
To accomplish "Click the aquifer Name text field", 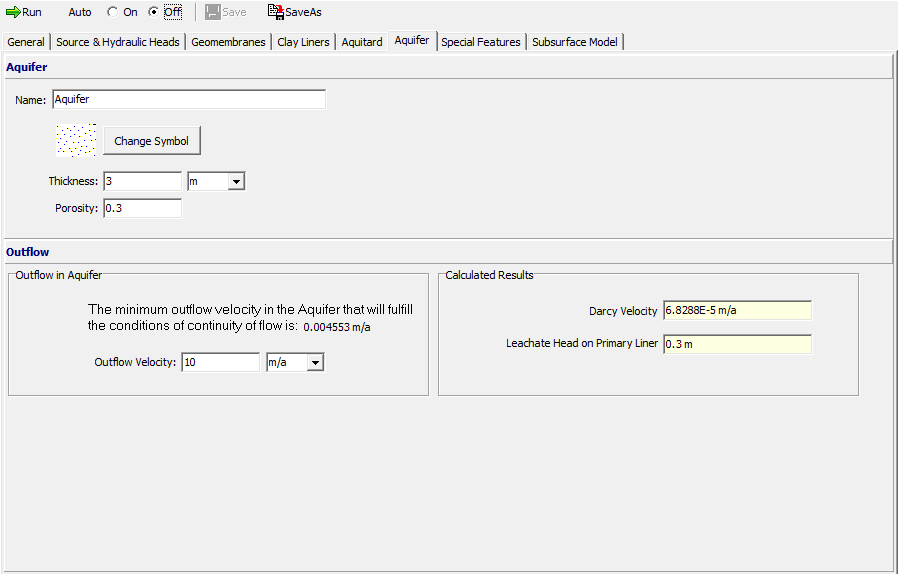I will 188,100.
